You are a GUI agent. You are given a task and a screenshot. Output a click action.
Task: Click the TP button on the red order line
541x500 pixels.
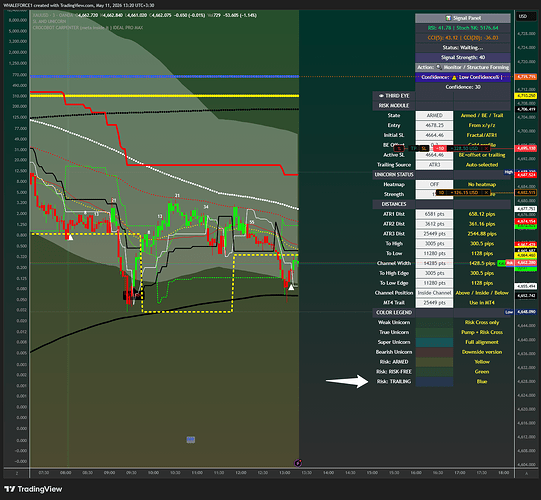coord(413,148)
